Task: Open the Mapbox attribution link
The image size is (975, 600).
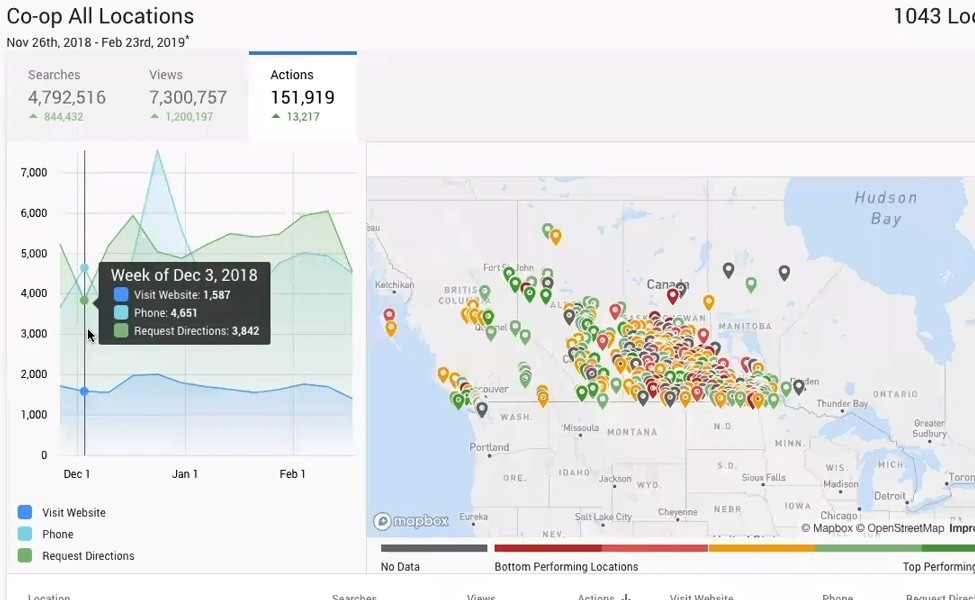Action: click(826, 528)
